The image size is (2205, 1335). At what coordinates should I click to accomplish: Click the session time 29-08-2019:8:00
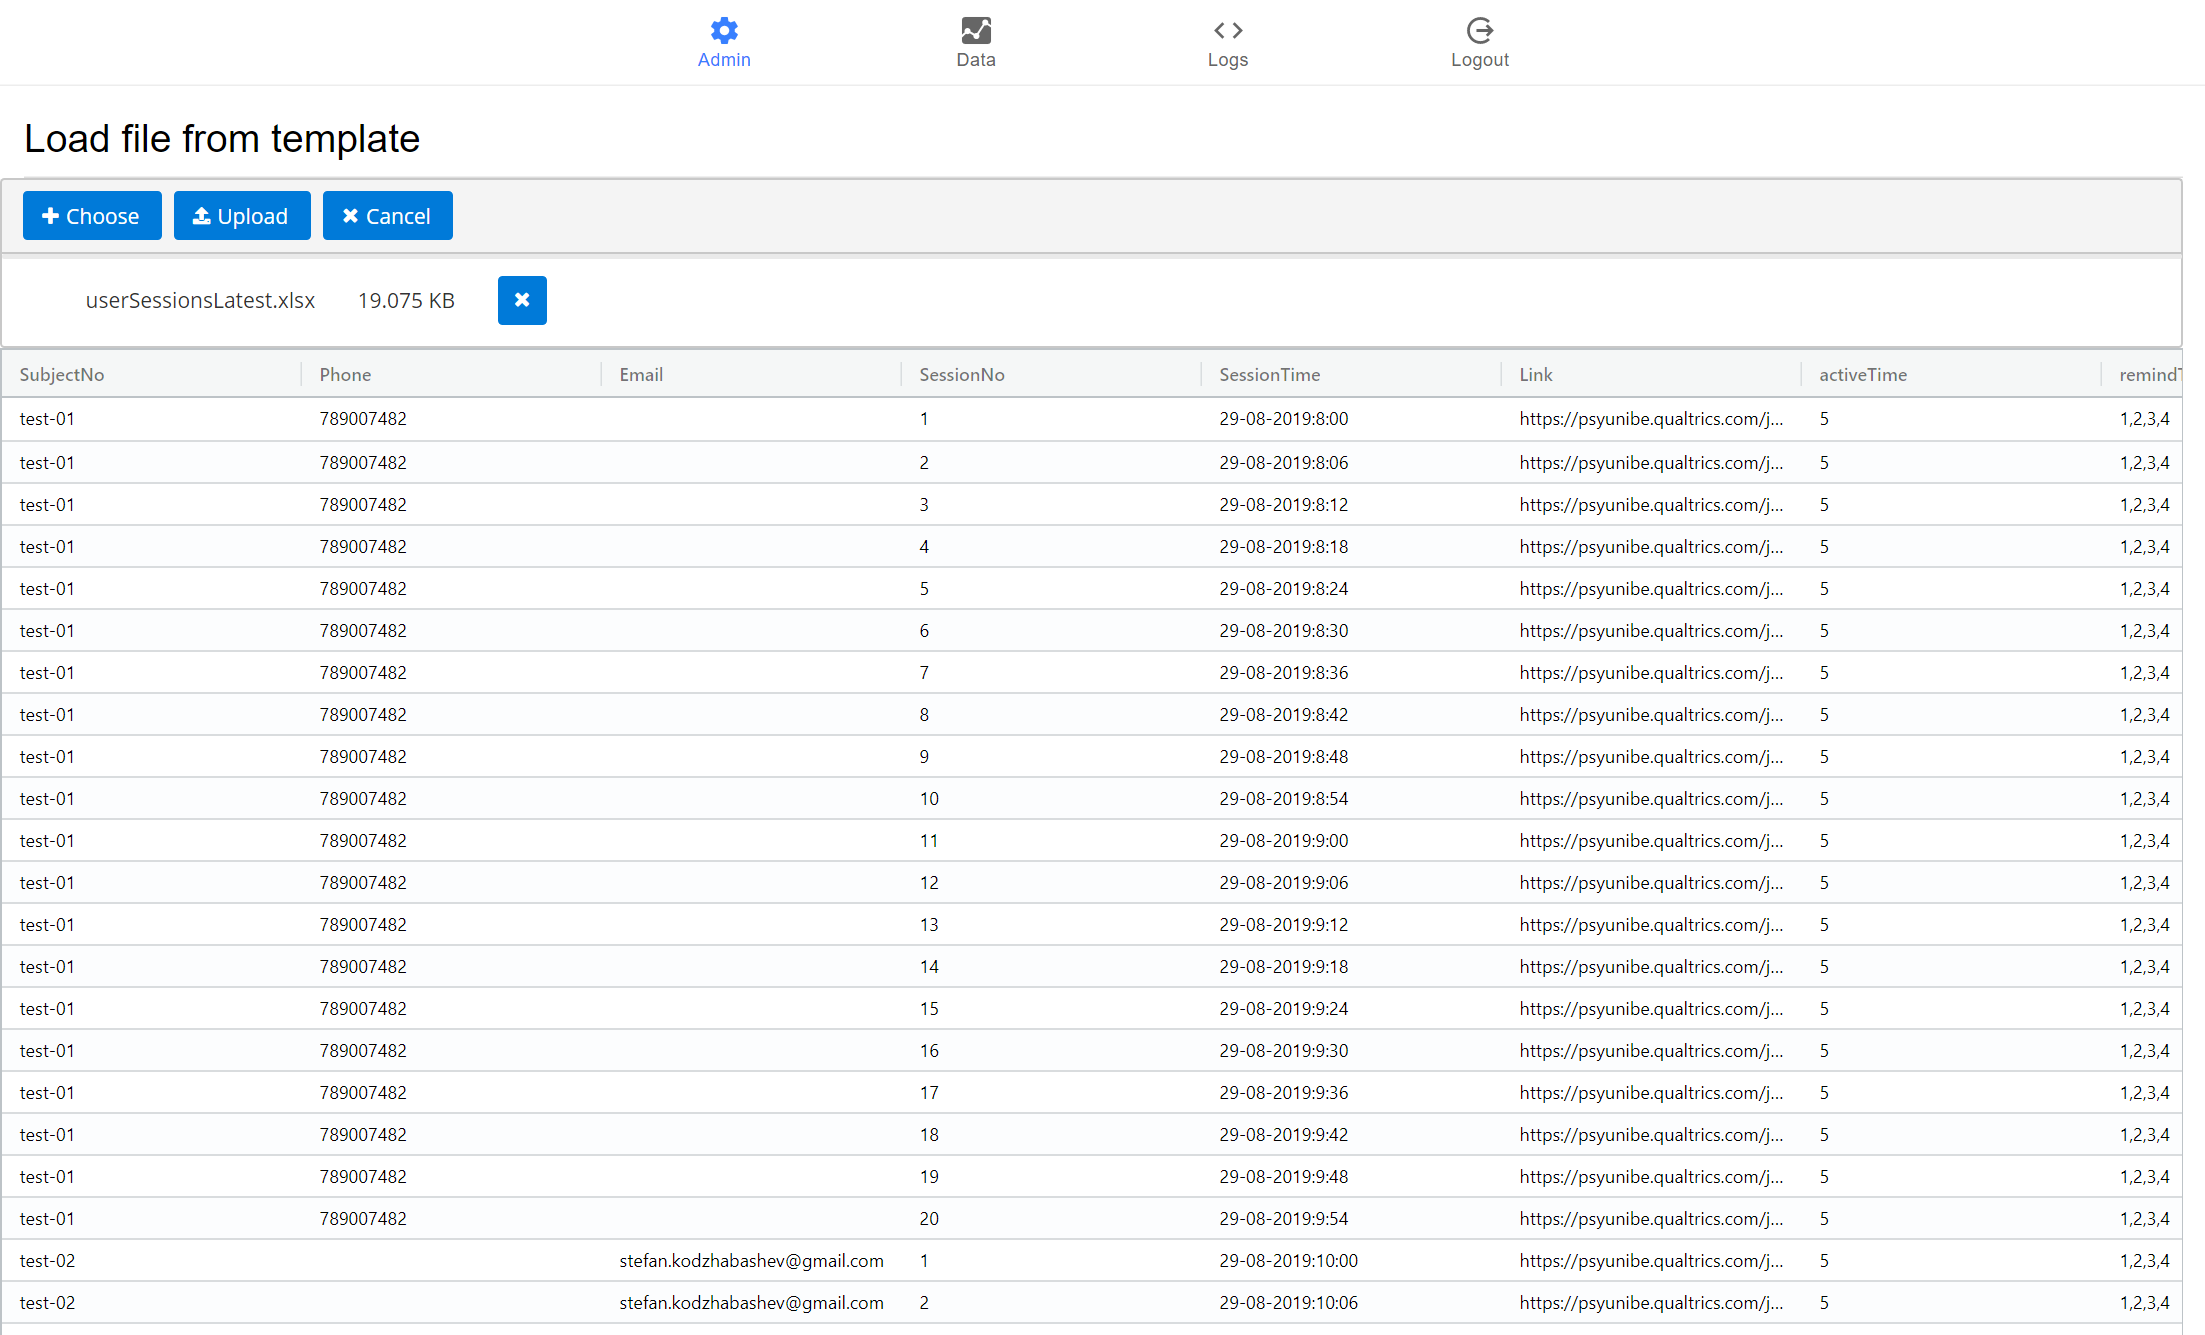[1284, 419]
